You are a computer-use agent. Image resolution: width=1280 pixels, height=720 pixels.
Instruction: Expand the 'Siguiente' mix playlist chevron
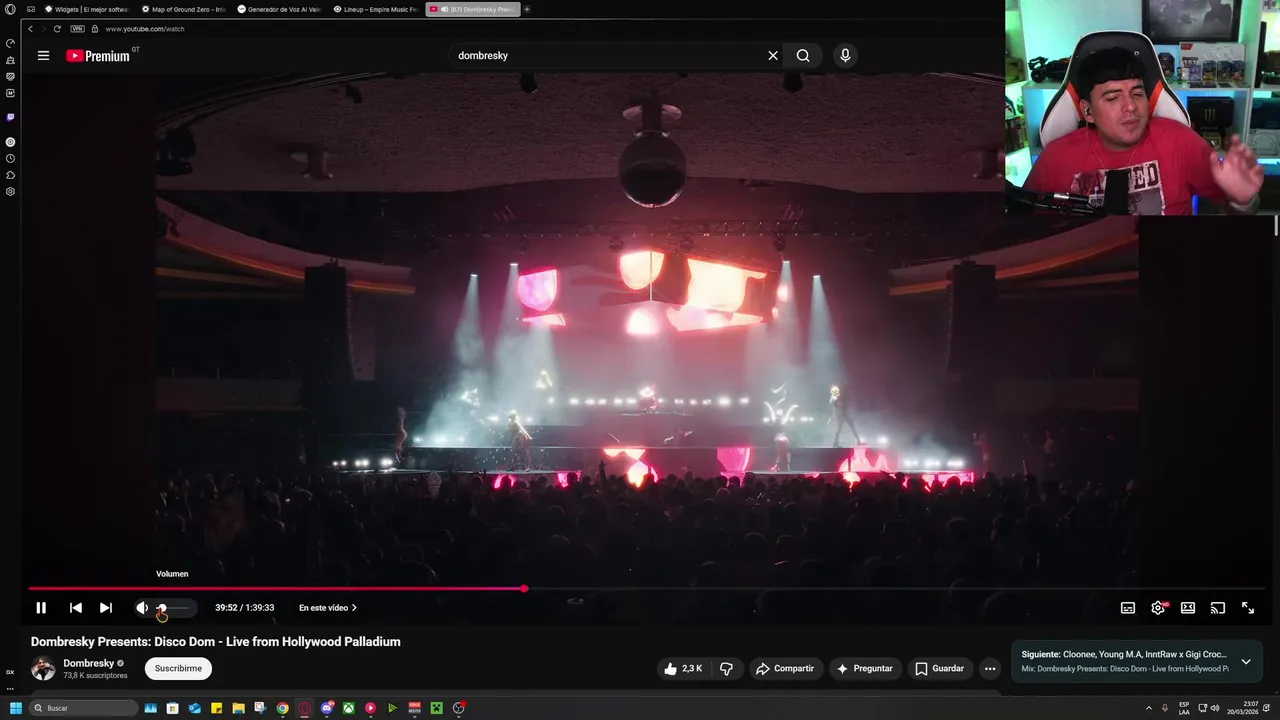pyautogui.click(x=1246, y=662)
